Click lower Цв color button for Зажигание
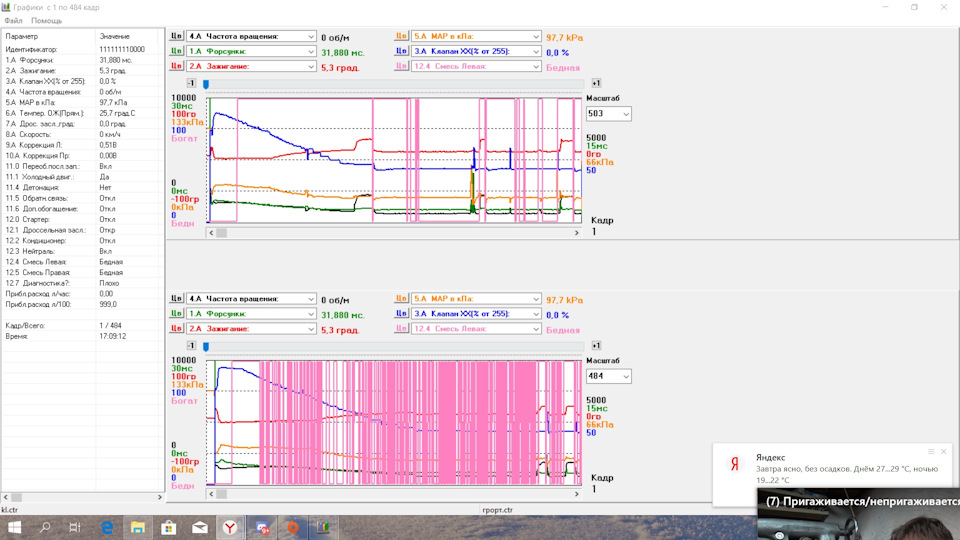Image resolution: width=960 pixels, height=540 pixels. (x=176, y=328)
